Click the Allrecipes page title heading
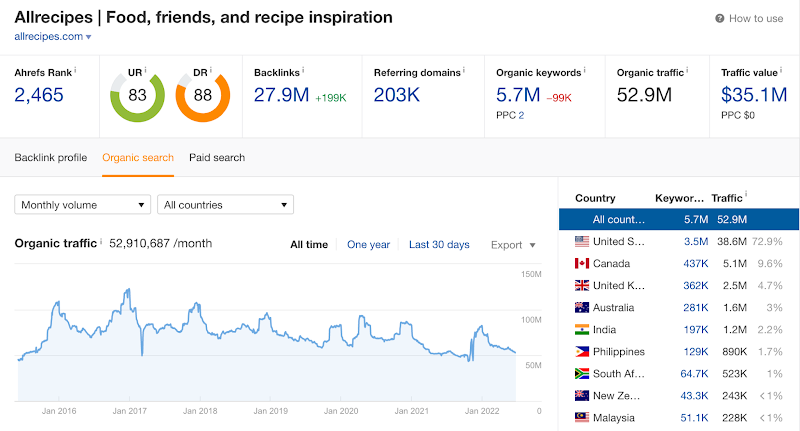This screenshot has height=431, width=800. pyautogui.click(x=204, y=17)
